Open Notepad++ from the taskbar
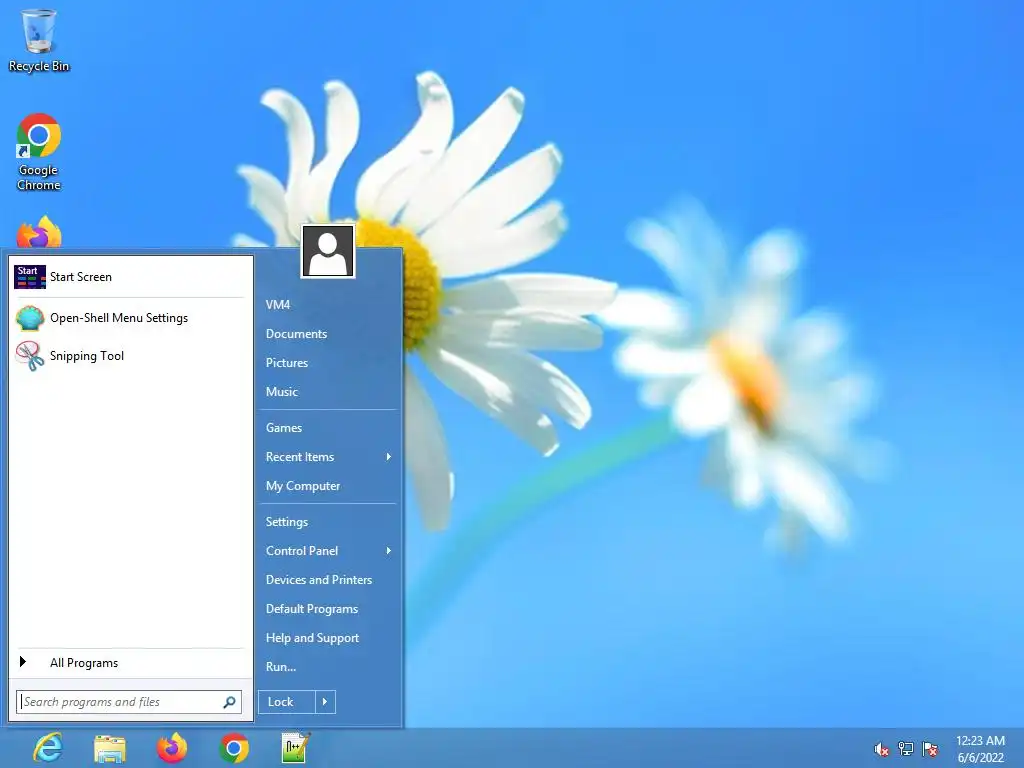The height and width of the screenshot is (768, 1024). point(296,748)
